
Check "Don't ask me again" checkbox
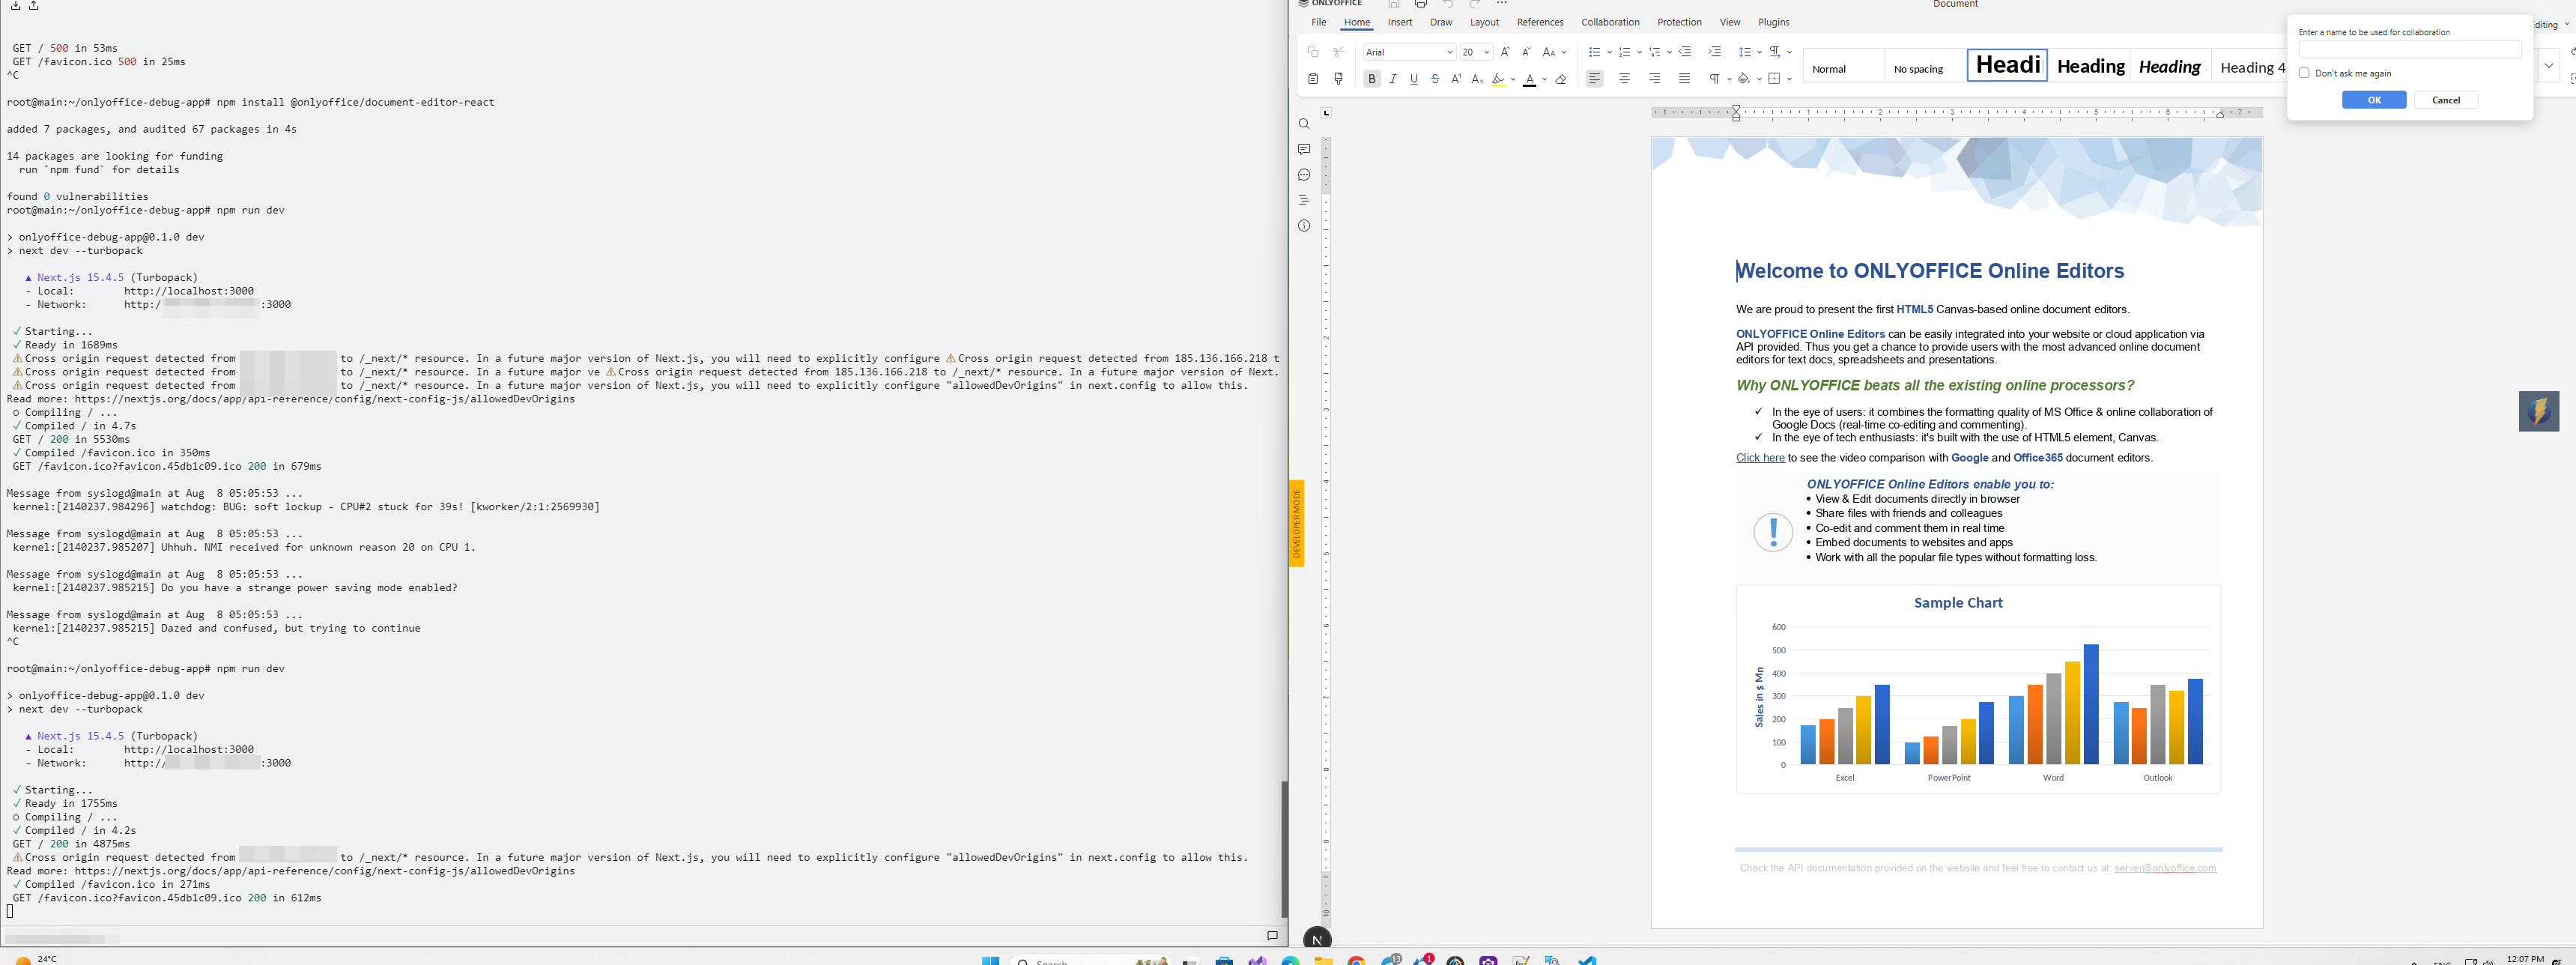tap(2305, 73)
